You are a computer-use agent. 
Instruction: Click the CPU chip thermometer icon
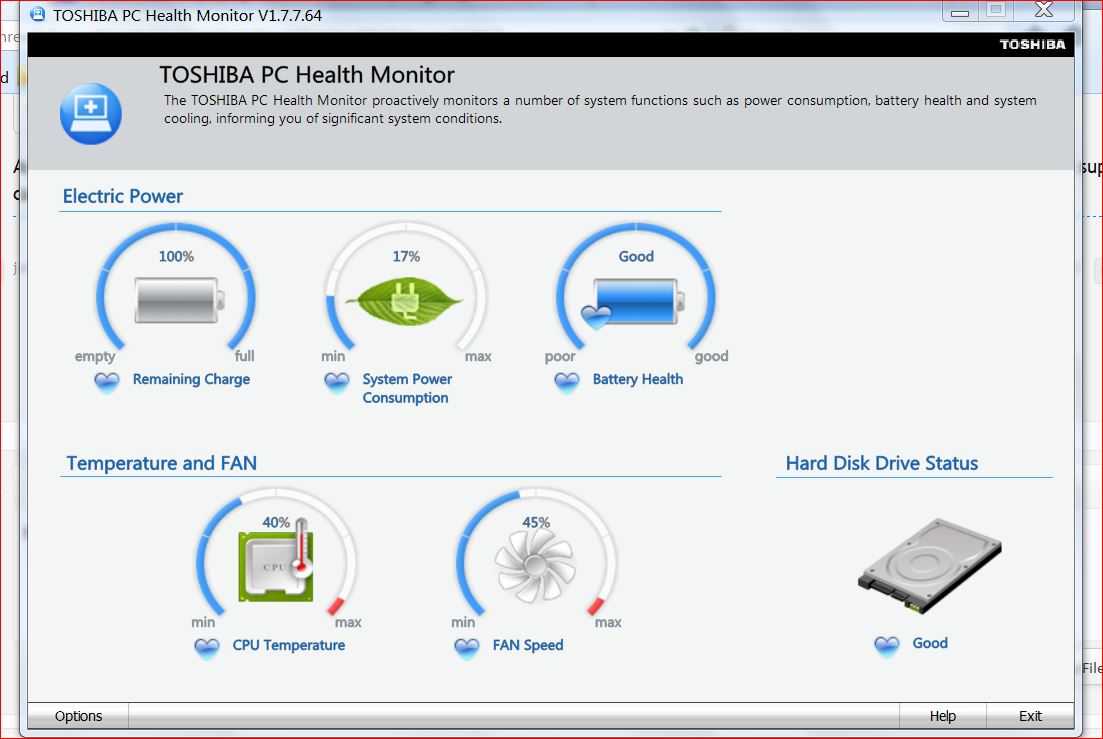pos(276,560)
